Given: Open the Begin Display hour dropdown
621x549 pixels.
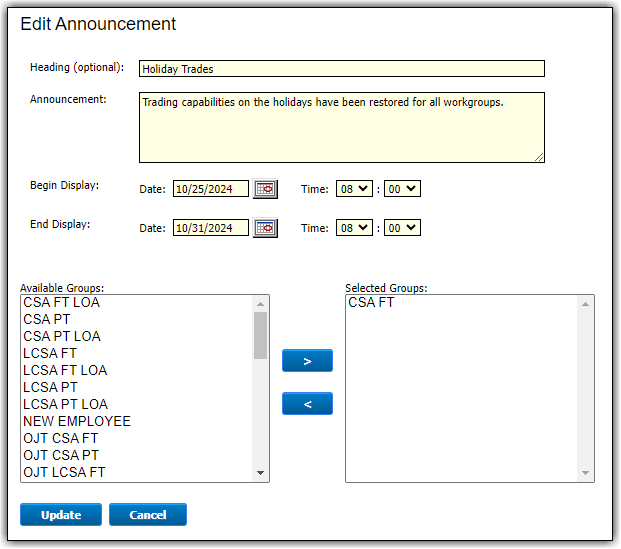Looking at the screenshot, I should [354, 189].
